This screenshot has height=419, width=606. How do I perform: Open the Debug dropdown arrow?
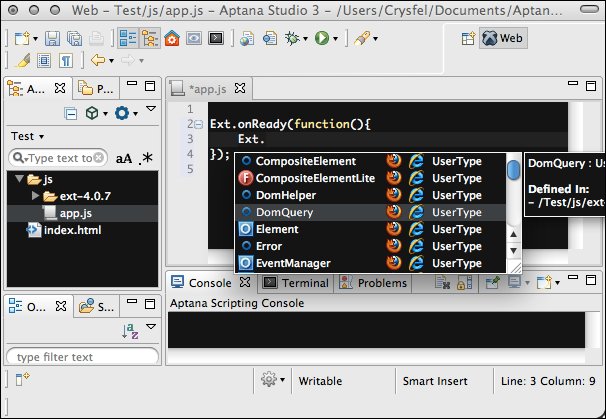[x=305, y=39]
